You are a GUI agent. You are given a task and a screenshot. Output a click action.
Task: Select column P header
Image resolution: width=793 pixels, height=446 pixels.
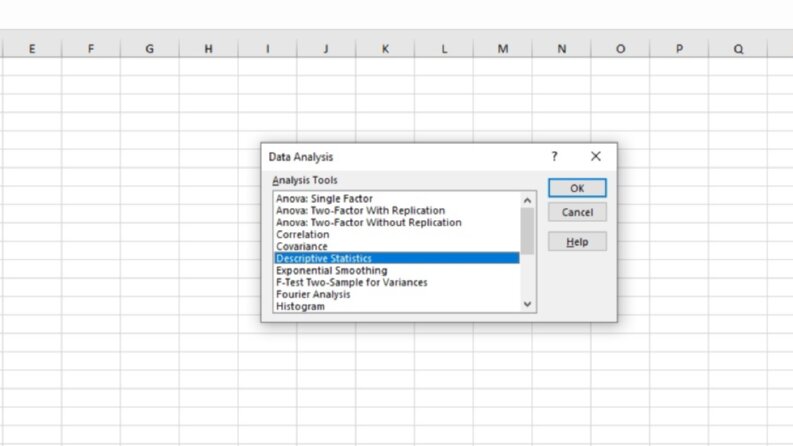click(x=679, y=49)
